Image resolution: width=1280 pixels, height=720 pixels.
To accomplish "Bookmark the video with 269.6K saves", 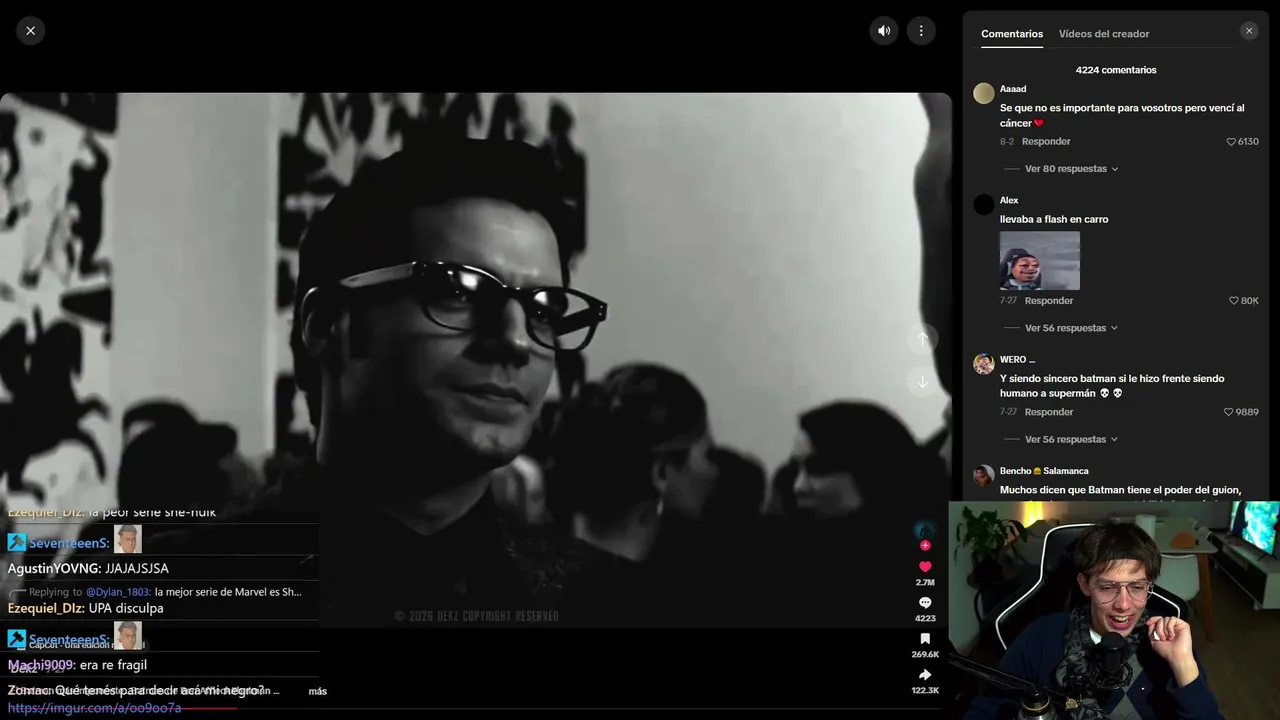I will click(925, 639).
